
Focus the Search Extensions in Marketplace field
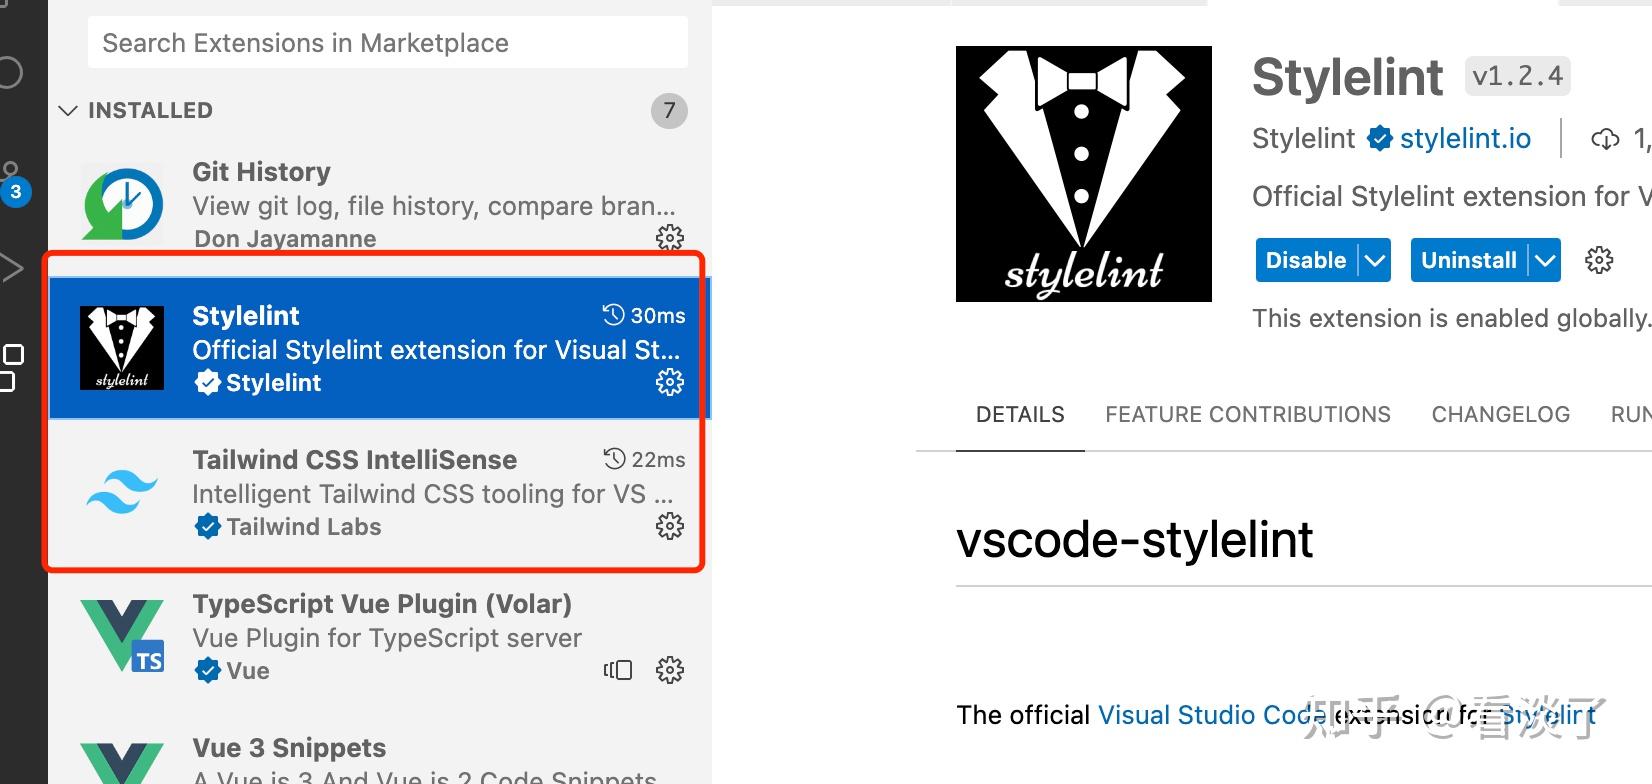coord(388,43)
